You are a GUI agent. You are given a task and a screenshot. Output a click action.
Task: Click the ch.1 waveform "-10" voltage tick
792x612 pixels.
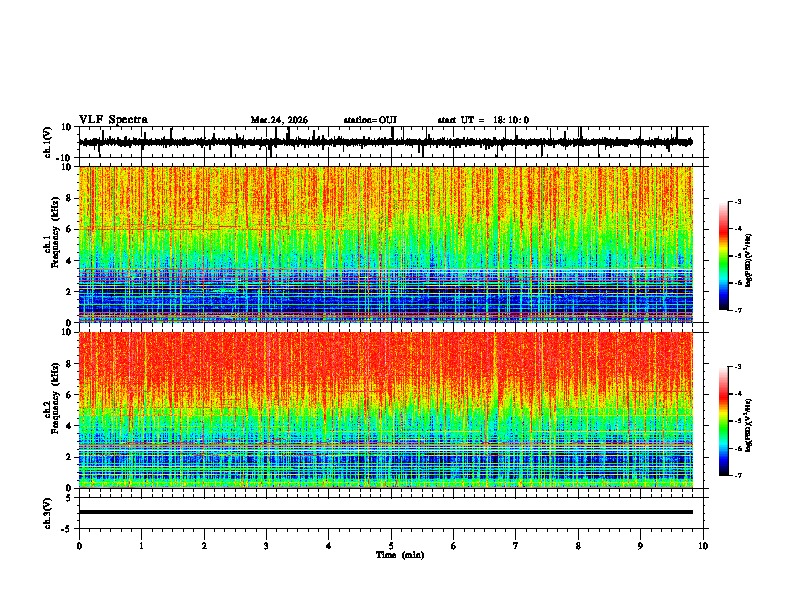tap(65, 158)
